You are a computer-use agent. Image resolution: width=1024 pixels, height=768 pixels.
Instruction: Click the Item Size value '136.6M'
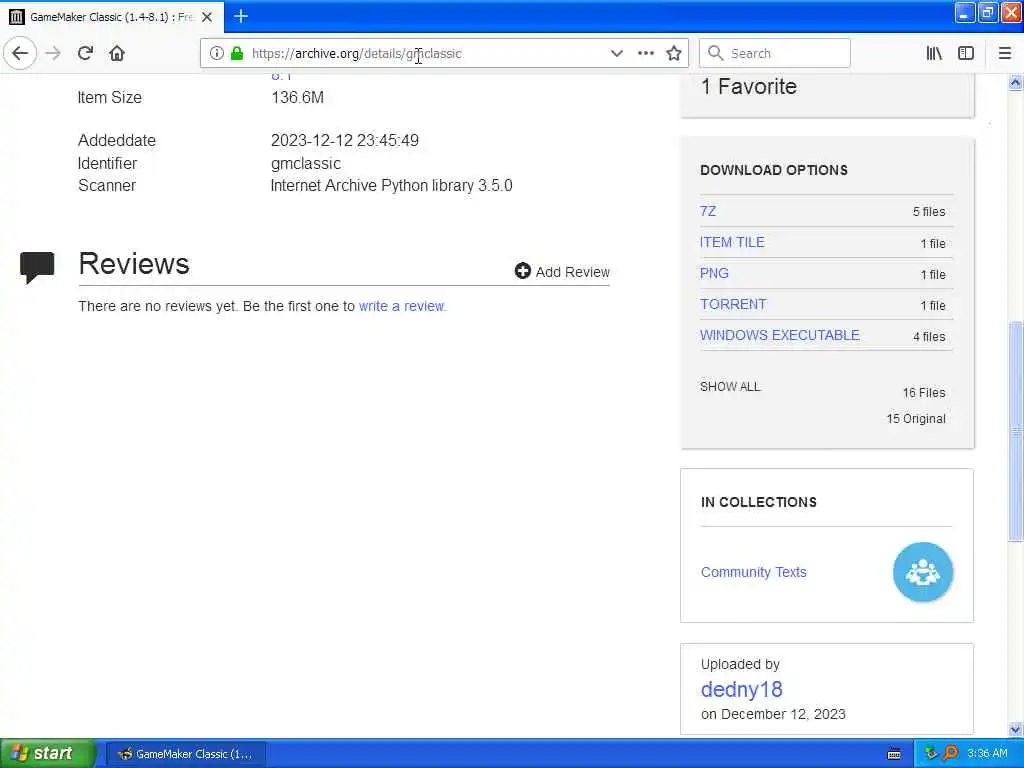tap(297, 97)
